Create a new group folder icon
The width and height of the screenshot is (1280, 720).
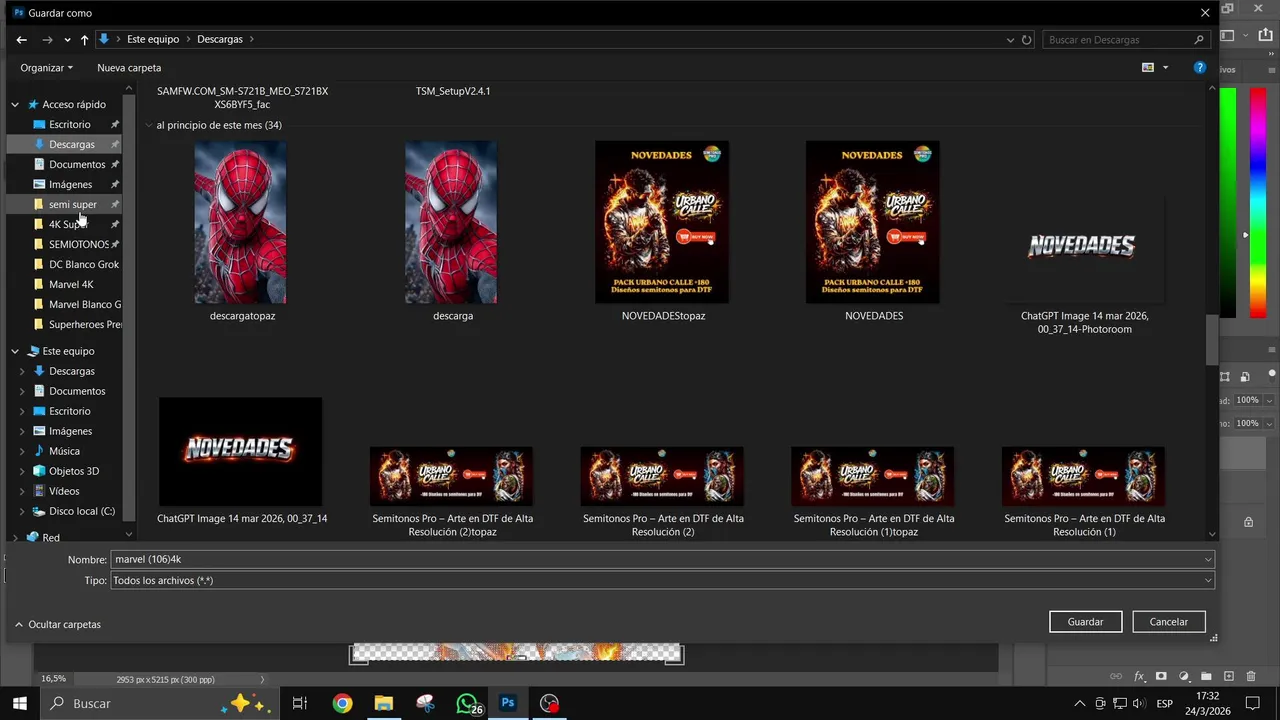(1206, 677)
